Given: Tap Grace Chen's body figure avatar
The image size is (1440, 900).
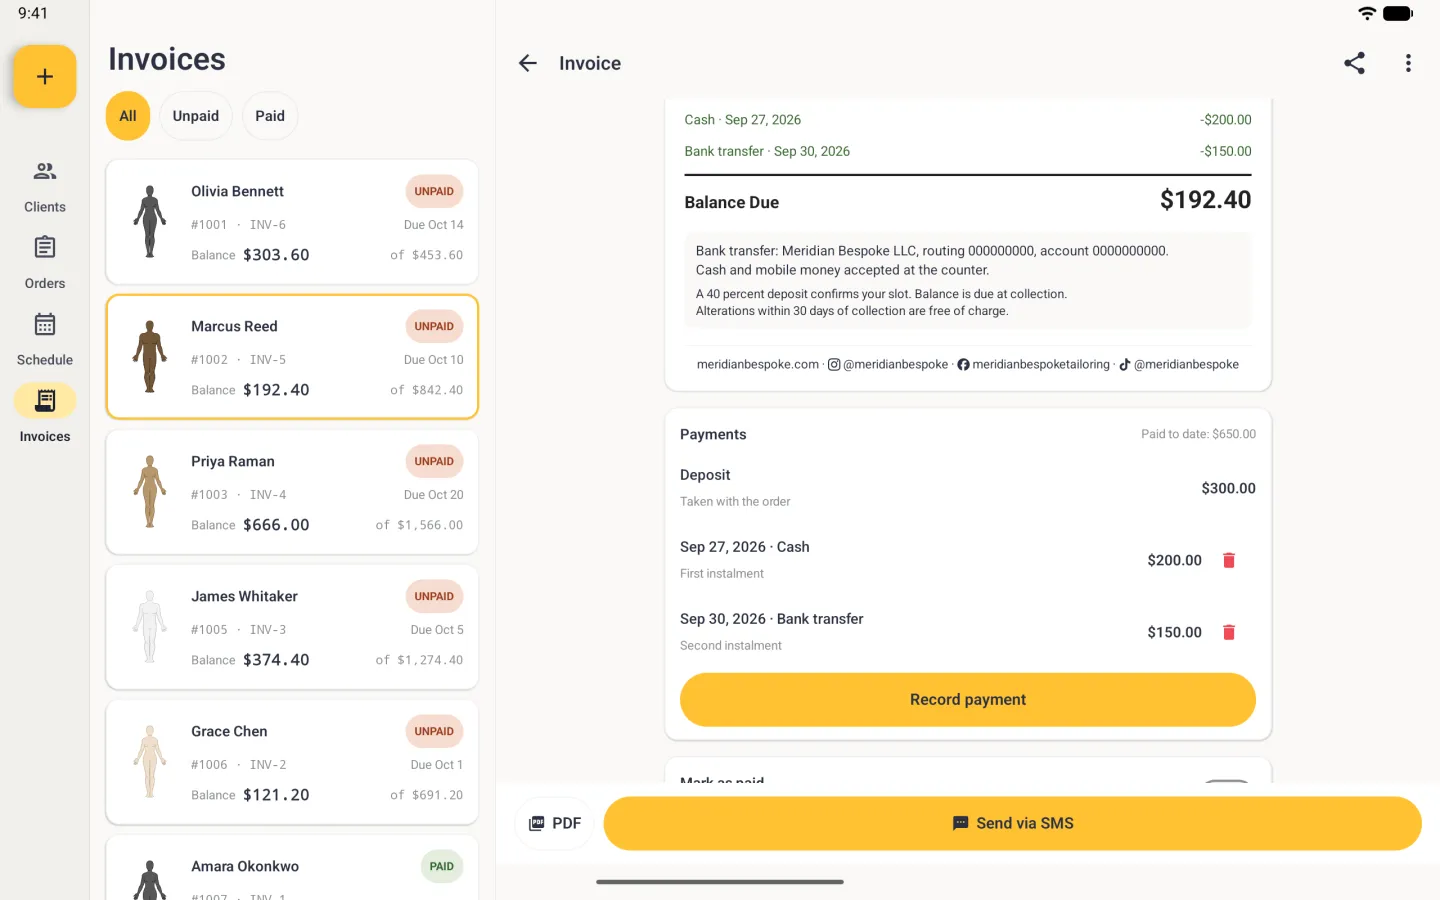Looking at the screenshot, I should pos(150,762).
